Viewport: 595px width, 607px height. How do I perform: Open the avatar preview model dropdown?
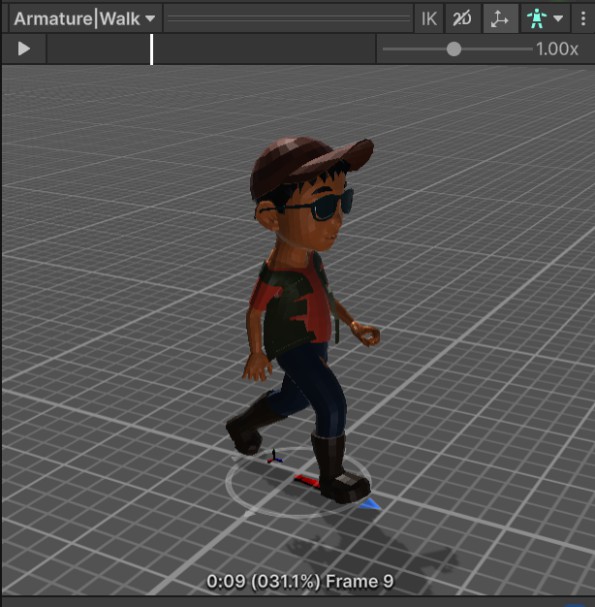click(544, 19)
